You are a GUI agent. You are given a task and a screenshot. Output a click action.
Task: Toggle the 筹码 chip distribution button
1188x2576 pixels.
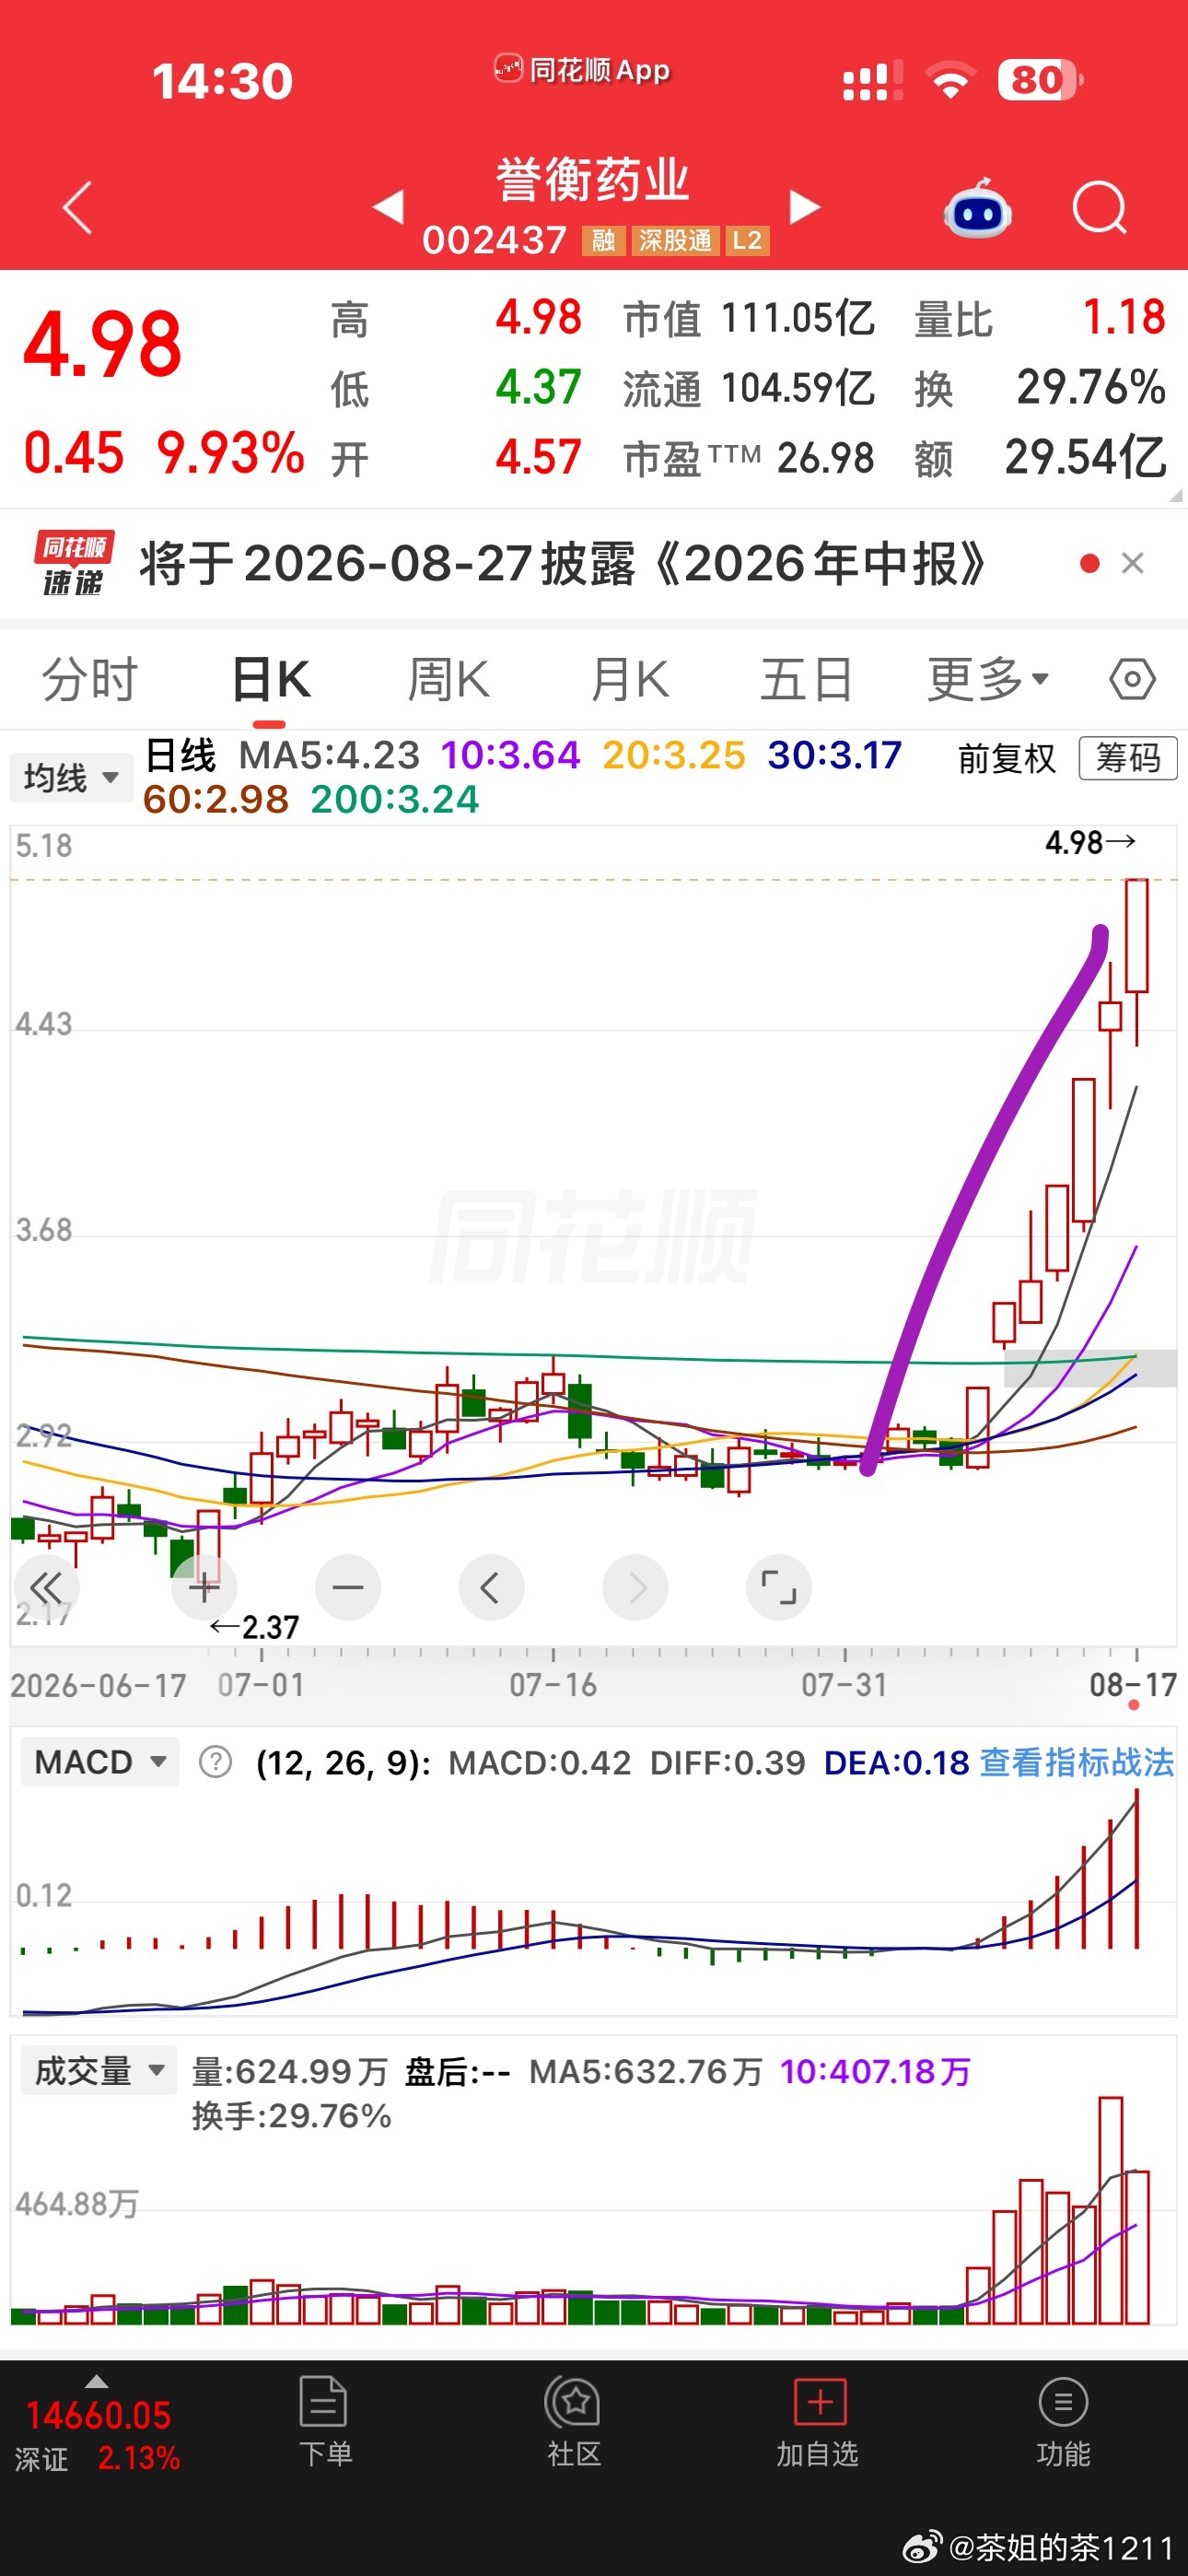1128,758
